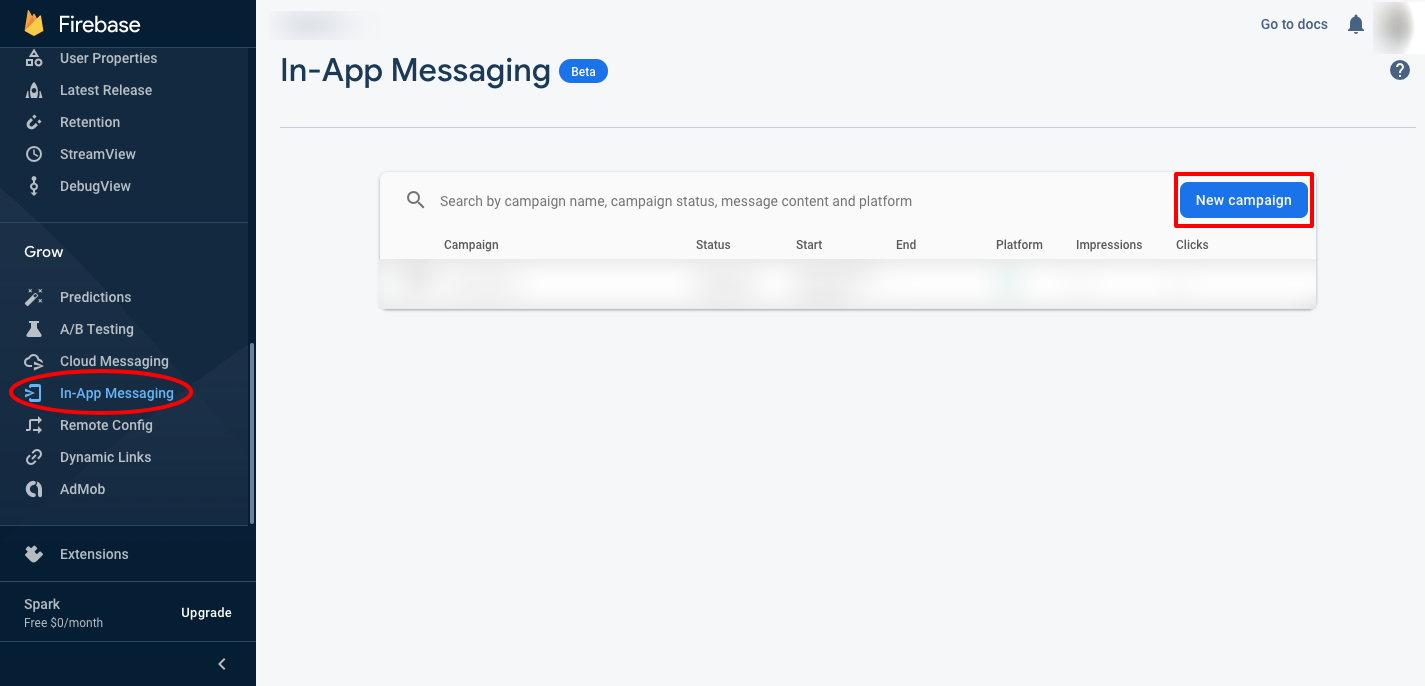Click the Dynamic Links chain icon
This screenshot has height=686, width=1425.
(x=34, y=457)
